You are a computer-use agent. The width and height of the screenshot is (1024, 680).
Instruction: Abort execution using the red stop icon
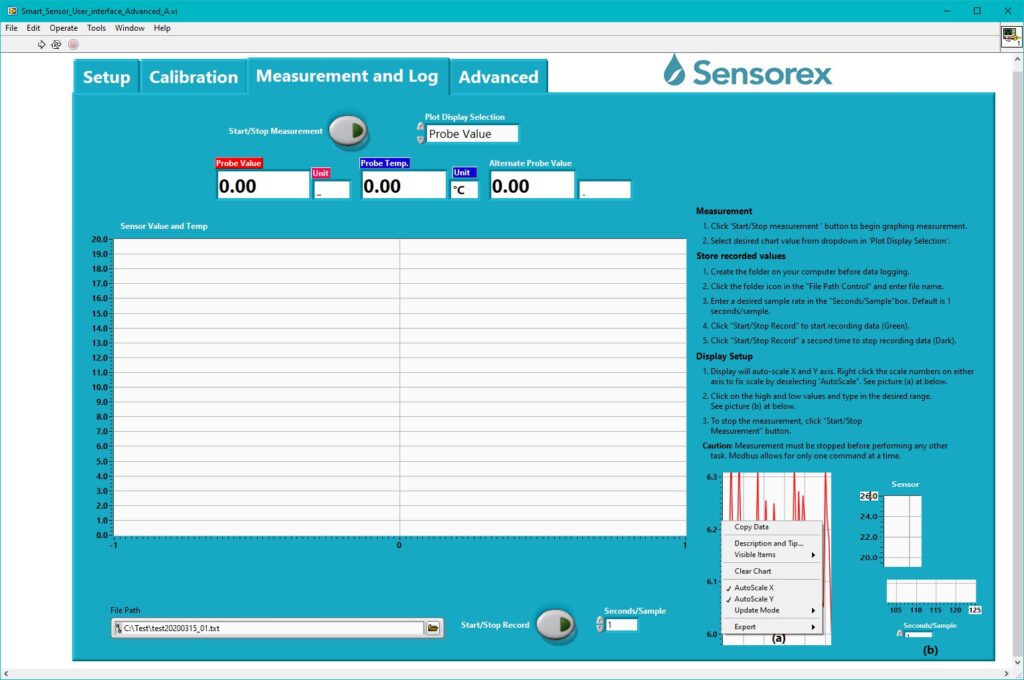(72, 44)
